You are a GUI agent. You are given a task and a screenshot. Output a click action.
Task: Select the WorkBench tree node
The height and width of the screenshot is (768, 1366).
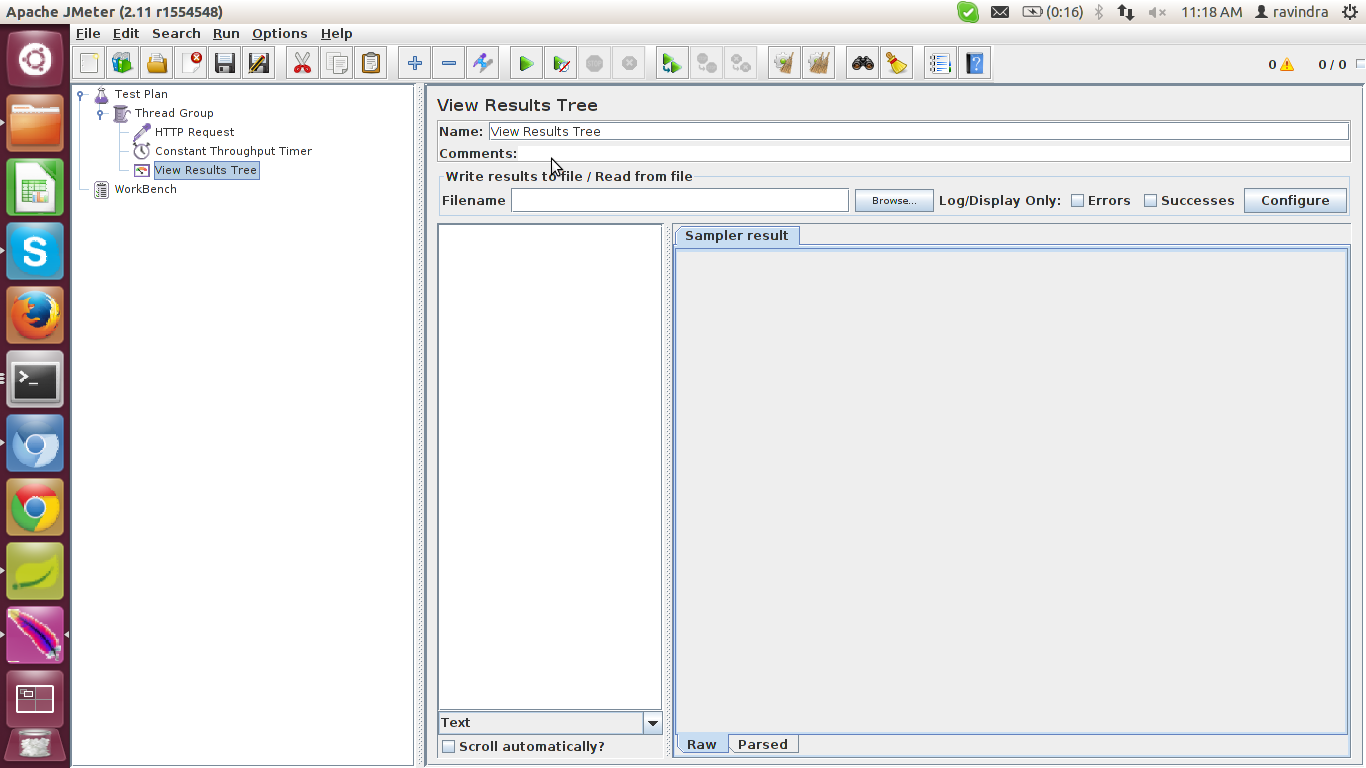145,189
